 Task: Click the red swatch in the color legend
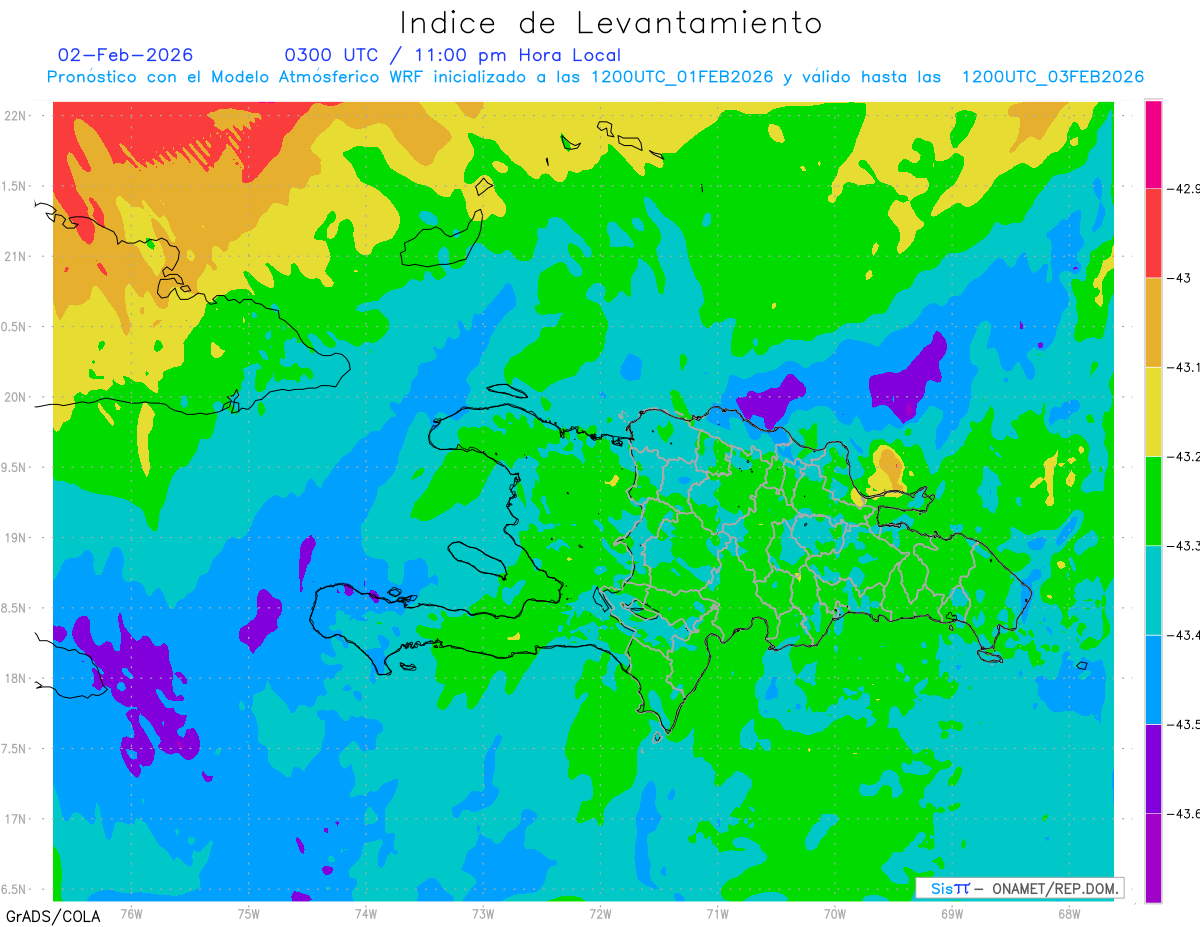point(1153,233)
